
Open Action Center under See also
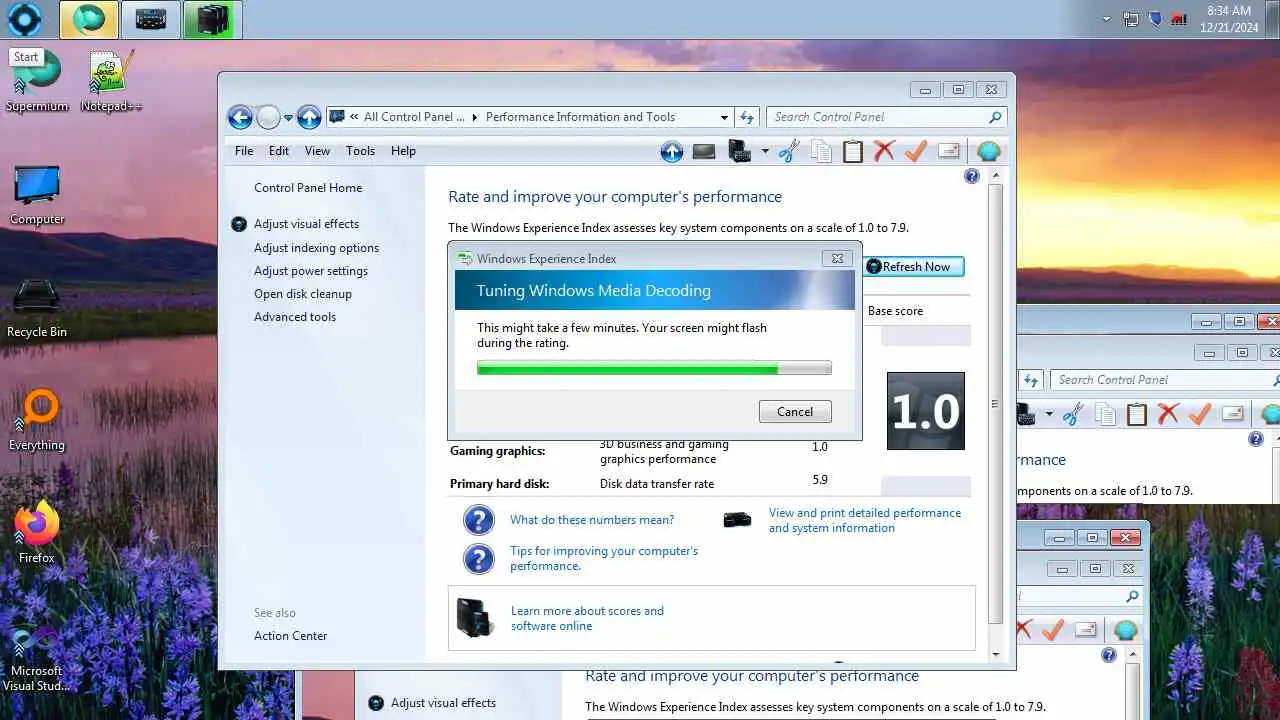pyautogui.click(x=290, y=636)
